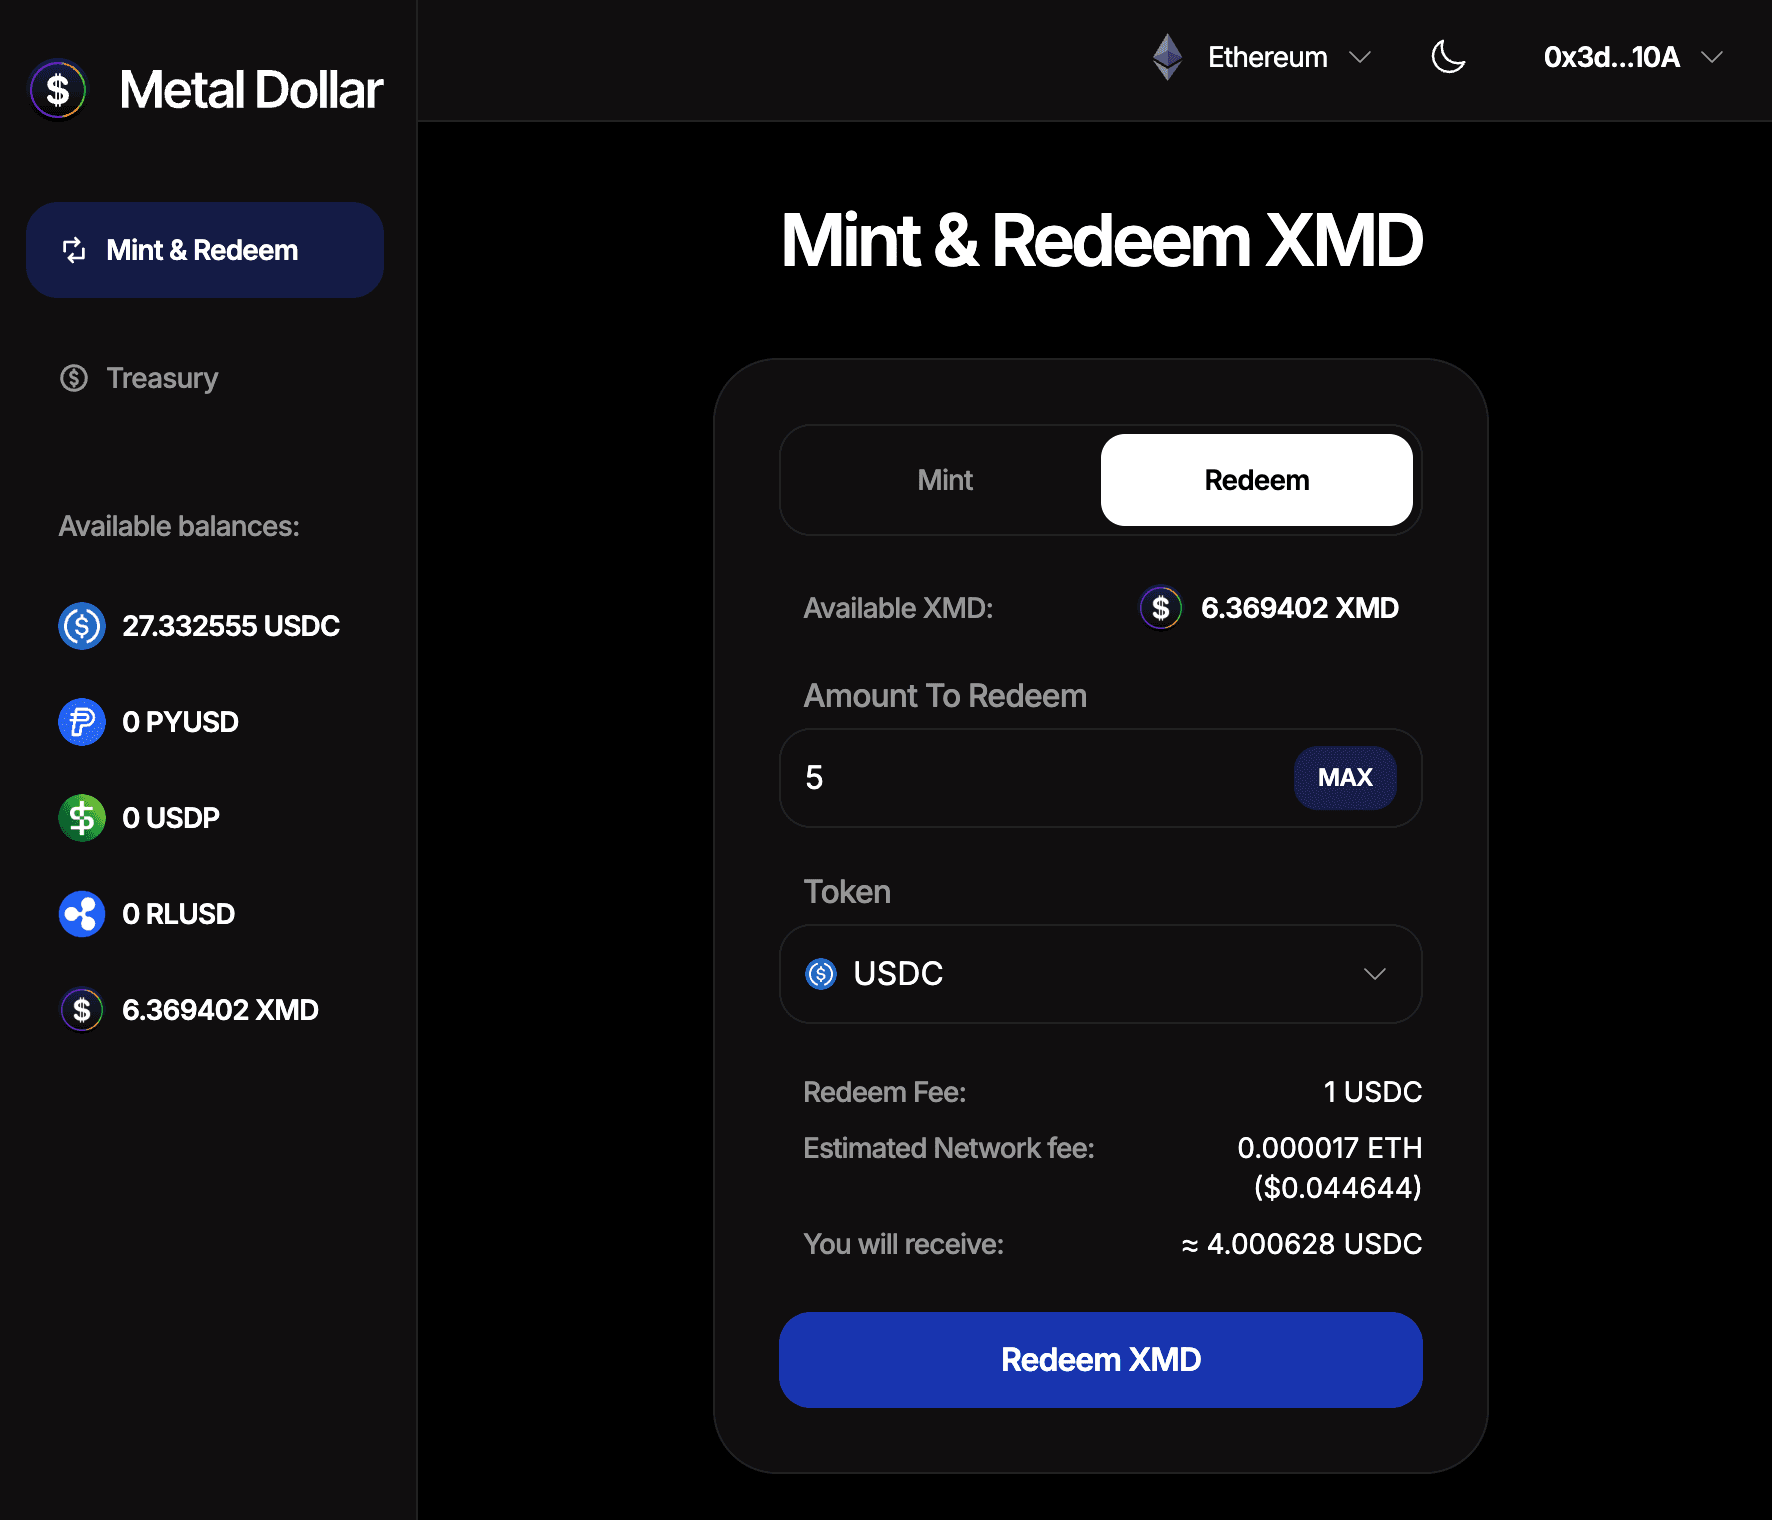Click the Redeem Fee: label
Screen dimensions: 1772x1520
(x=885, y=1092)
